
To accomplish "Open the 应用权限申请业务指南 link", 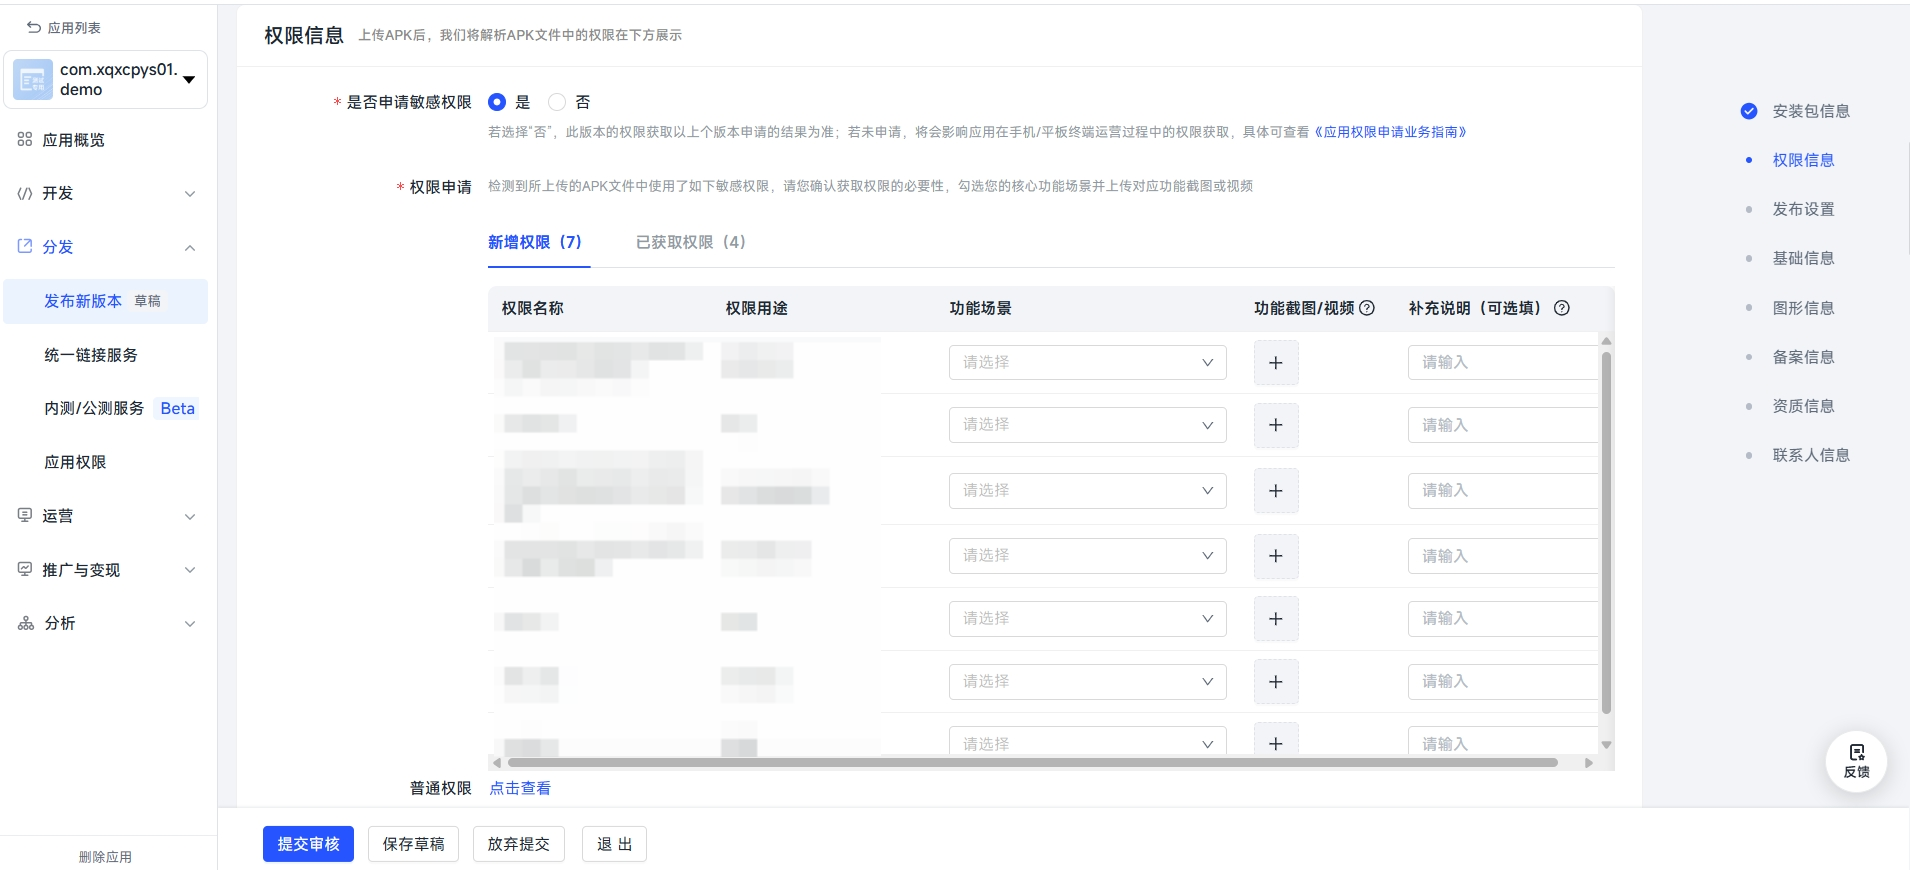I will coord(1390,132).
